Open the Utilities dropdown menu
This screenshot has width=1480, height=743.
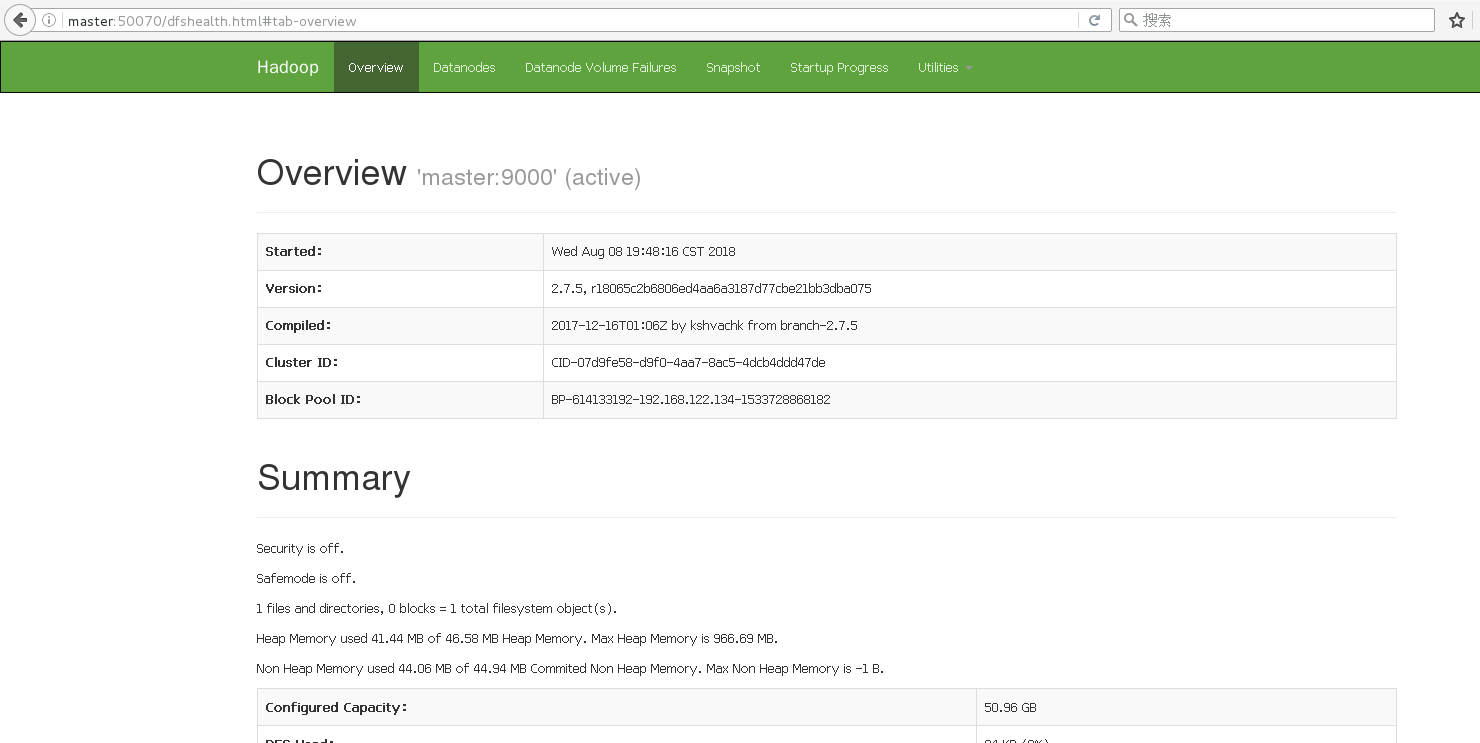pyautogui.click(x=944, y=68)
